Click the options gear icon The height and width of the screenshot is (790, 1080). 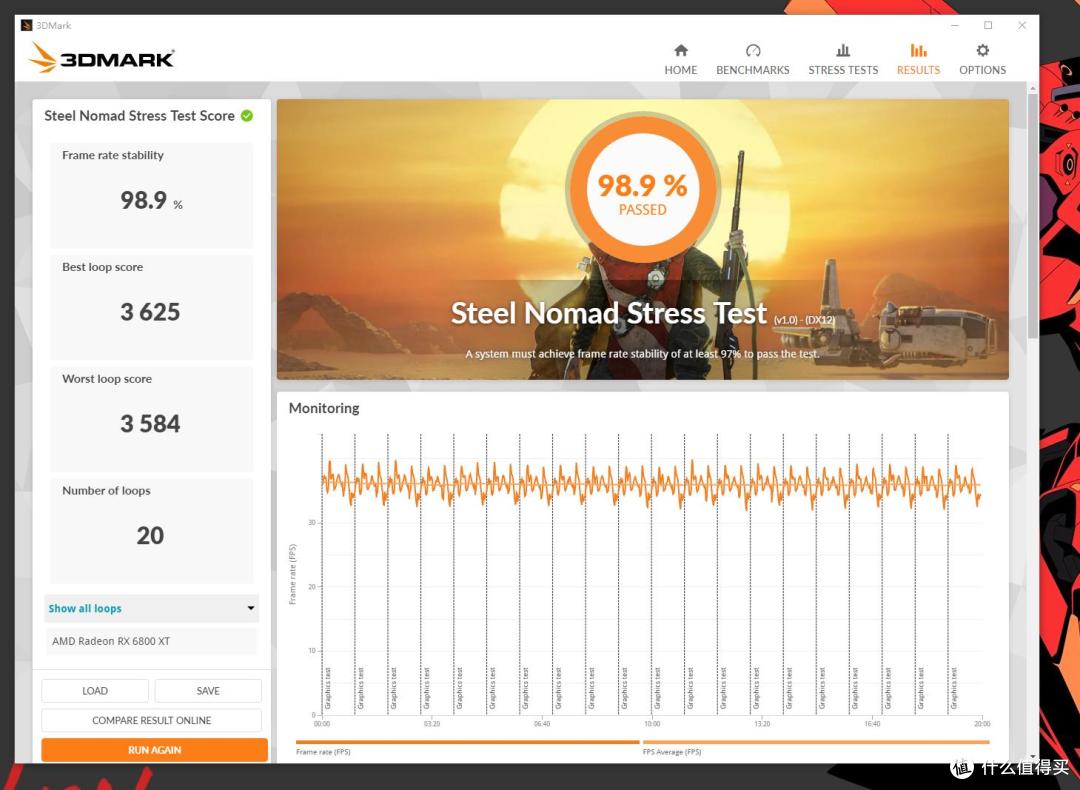point(983,50)
